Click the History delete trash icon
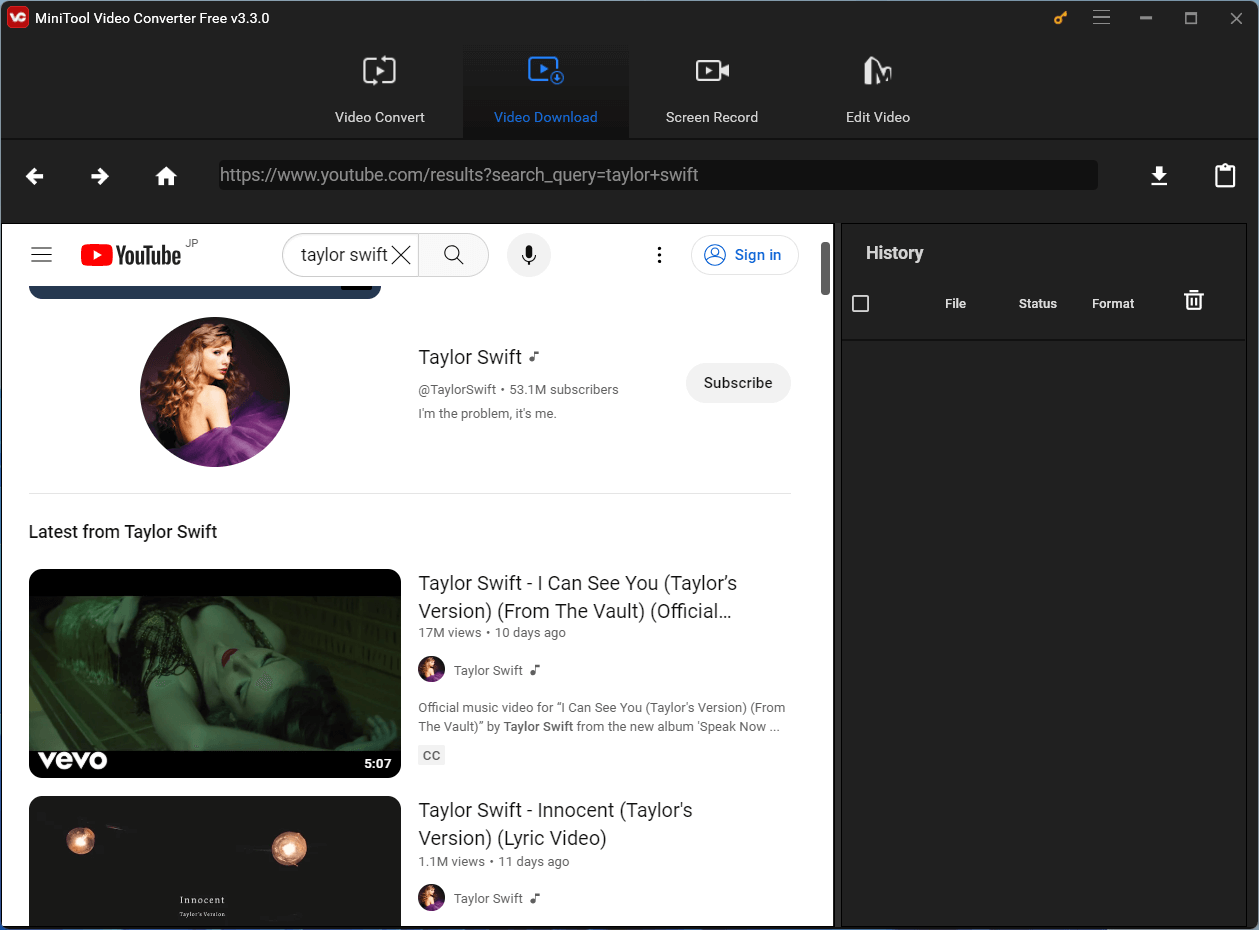The width and height of the screenshot is (1259, 930). pos(1194,300)
